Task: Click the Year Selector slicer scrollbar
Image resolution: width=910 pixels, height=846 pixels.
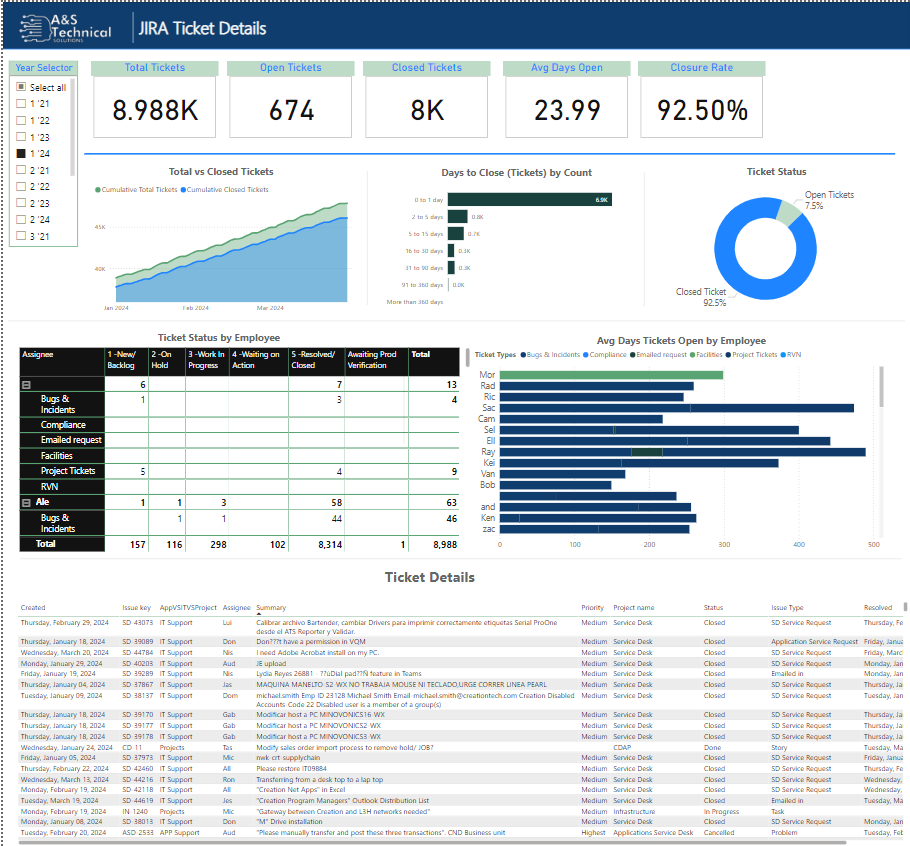Action: (73, 128)
